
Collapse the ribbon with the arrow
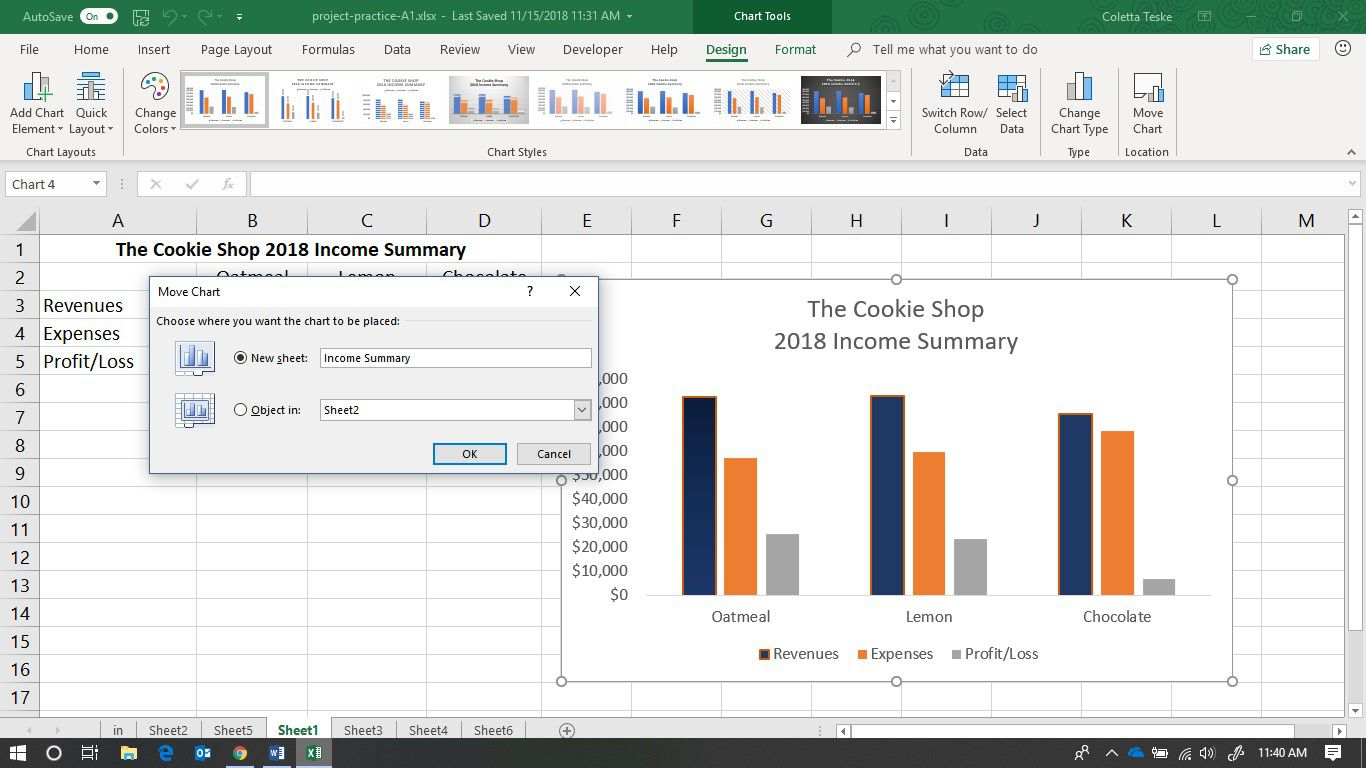(x=1351, y=152)
